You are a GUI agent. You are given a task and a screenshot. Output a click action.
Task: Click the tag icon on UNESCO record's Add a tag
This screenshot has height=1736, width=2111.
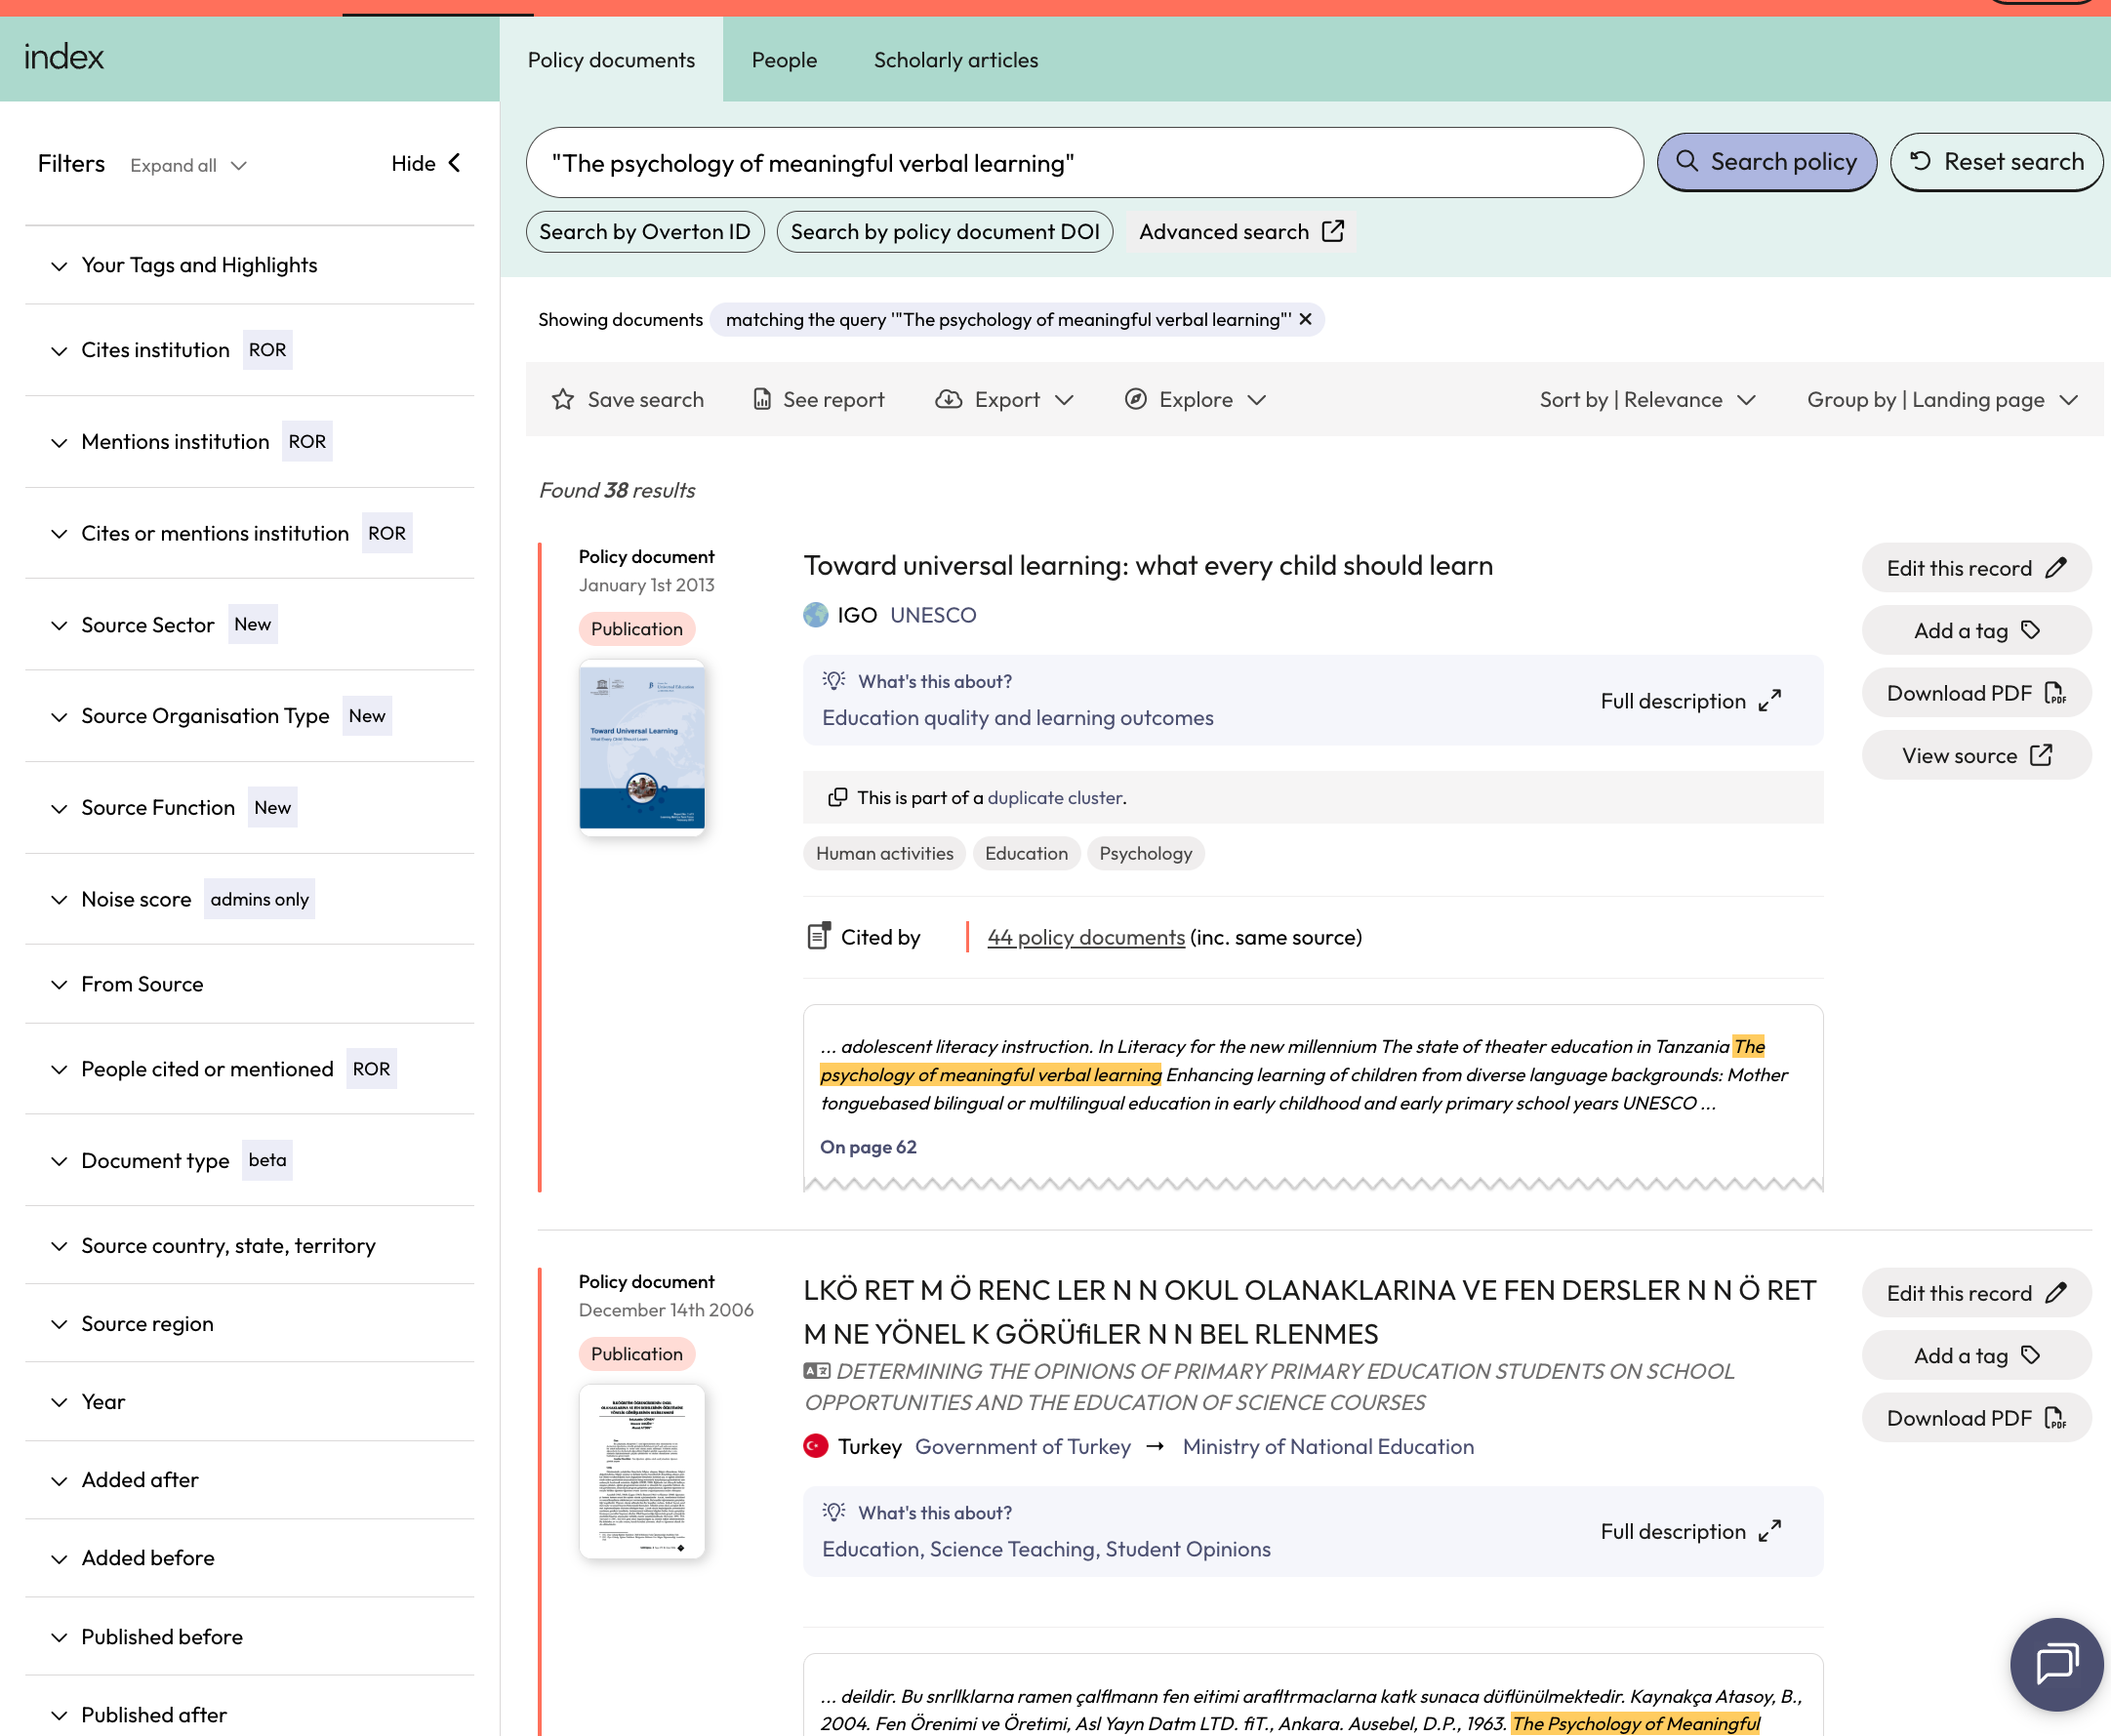2030,630
